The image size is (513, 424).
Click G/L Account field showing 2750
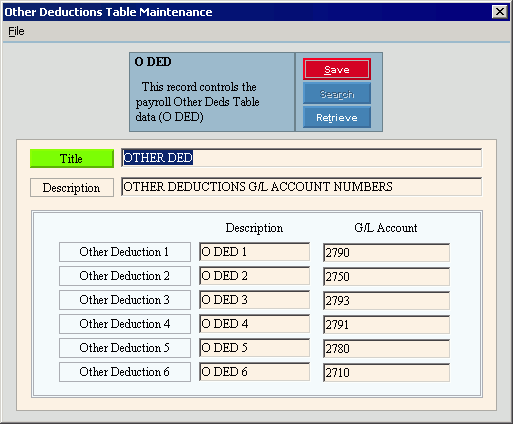(386, 277)
